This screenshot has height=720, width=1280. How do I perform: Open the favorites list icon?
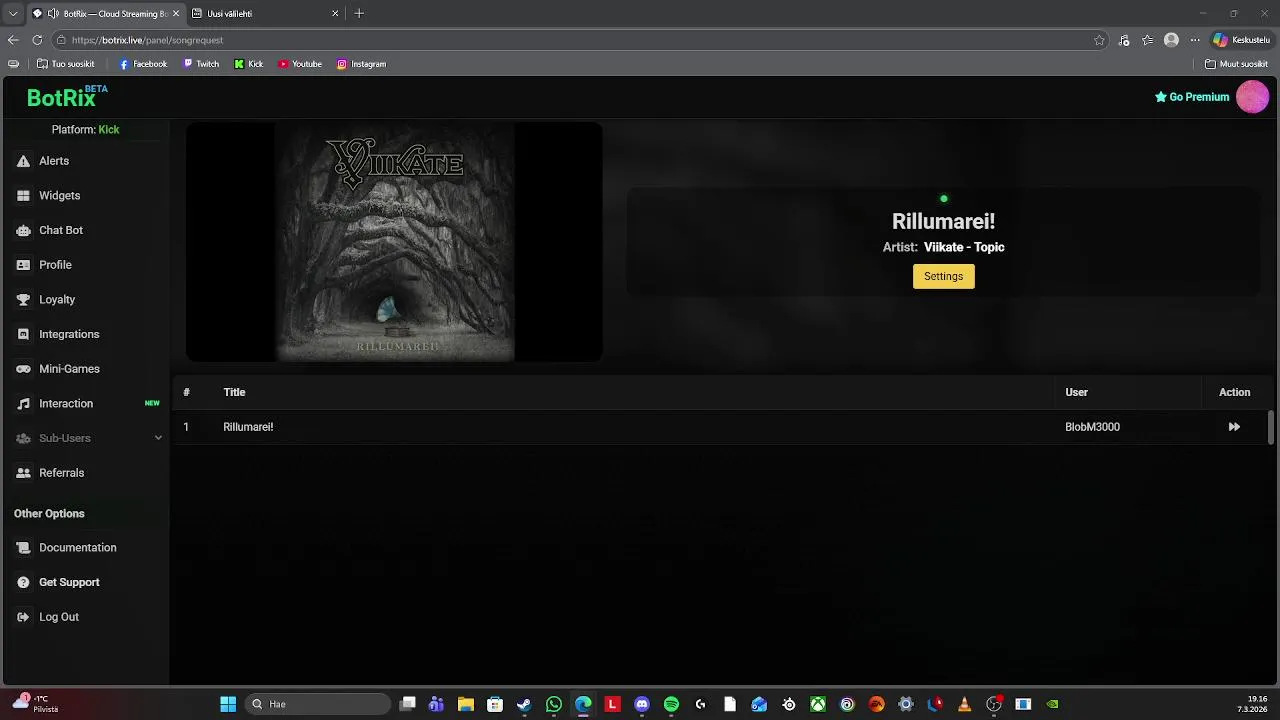(1147, 40)
